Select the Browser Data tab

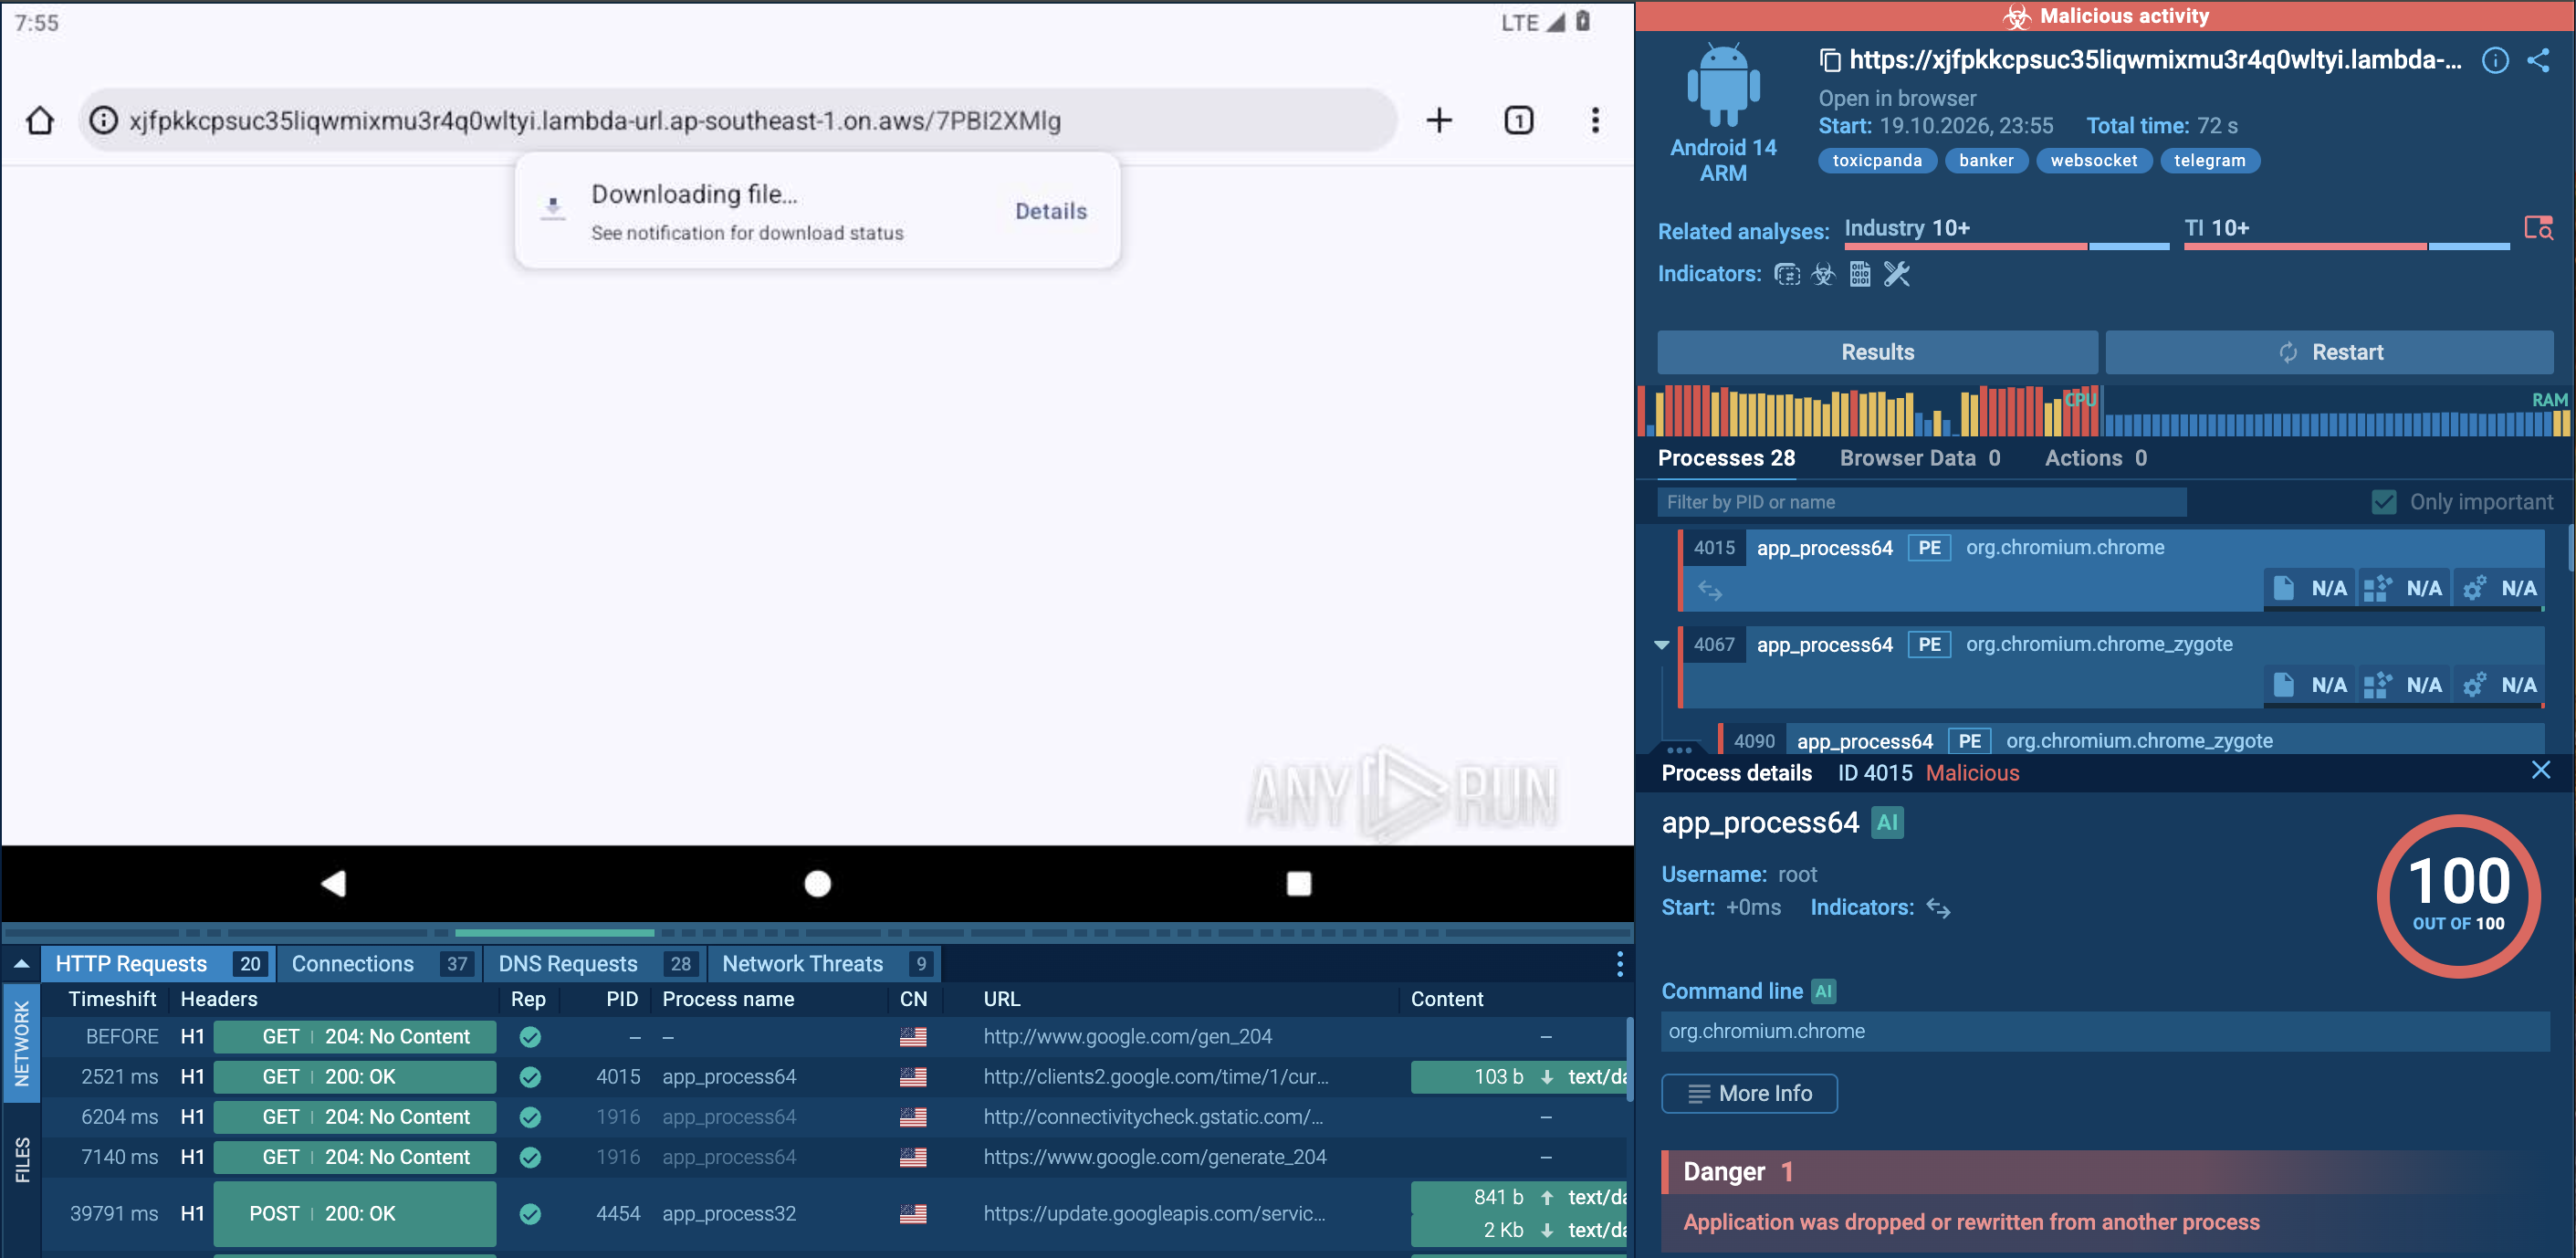click(1919, 458)
